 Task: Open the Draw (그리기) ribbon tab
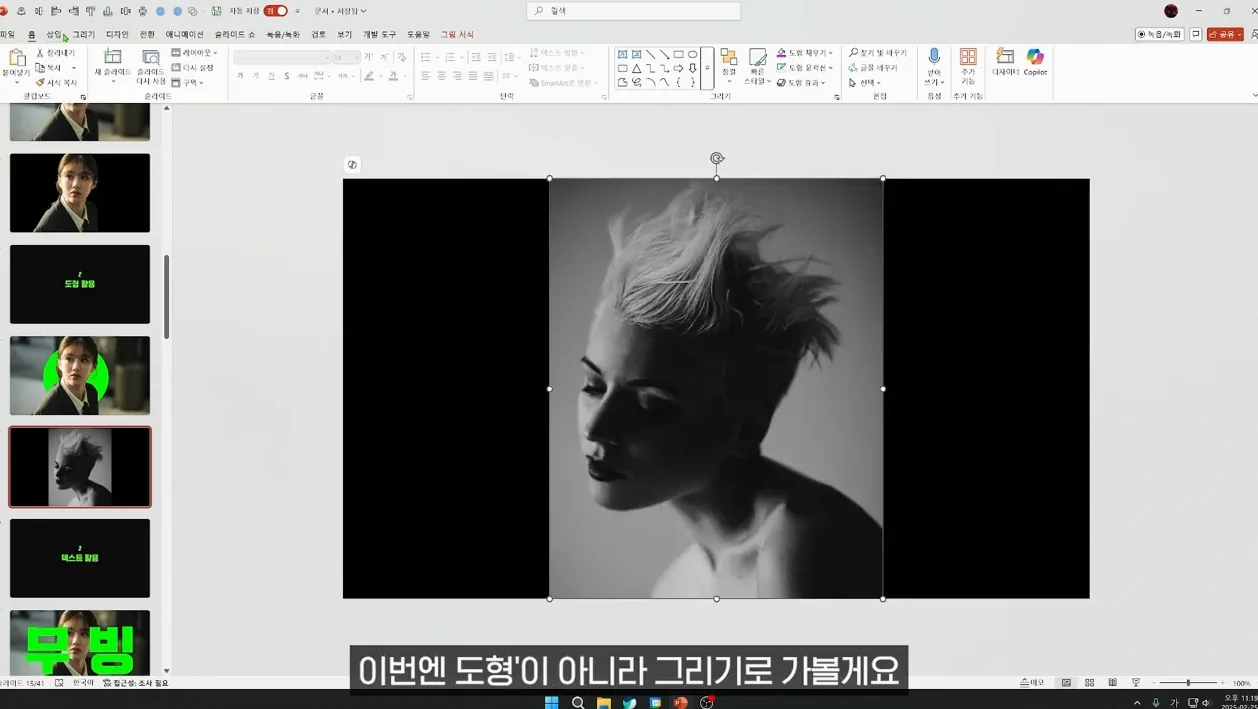pos(84,34)
